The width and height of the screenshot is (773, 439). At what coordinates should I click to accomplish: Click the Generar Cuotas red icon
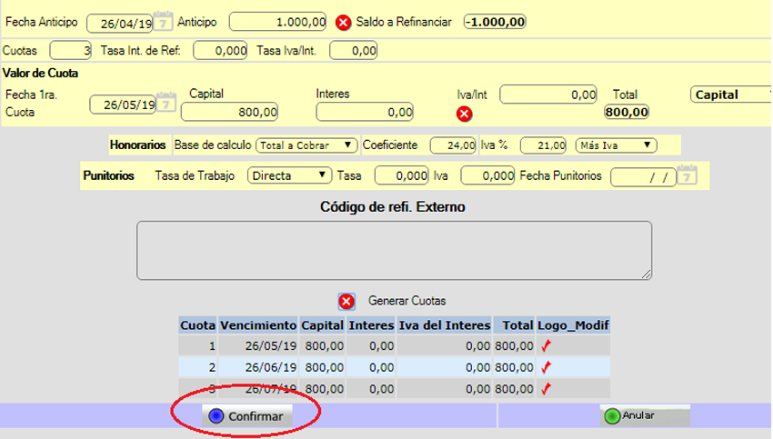click(x=346, y=301)
